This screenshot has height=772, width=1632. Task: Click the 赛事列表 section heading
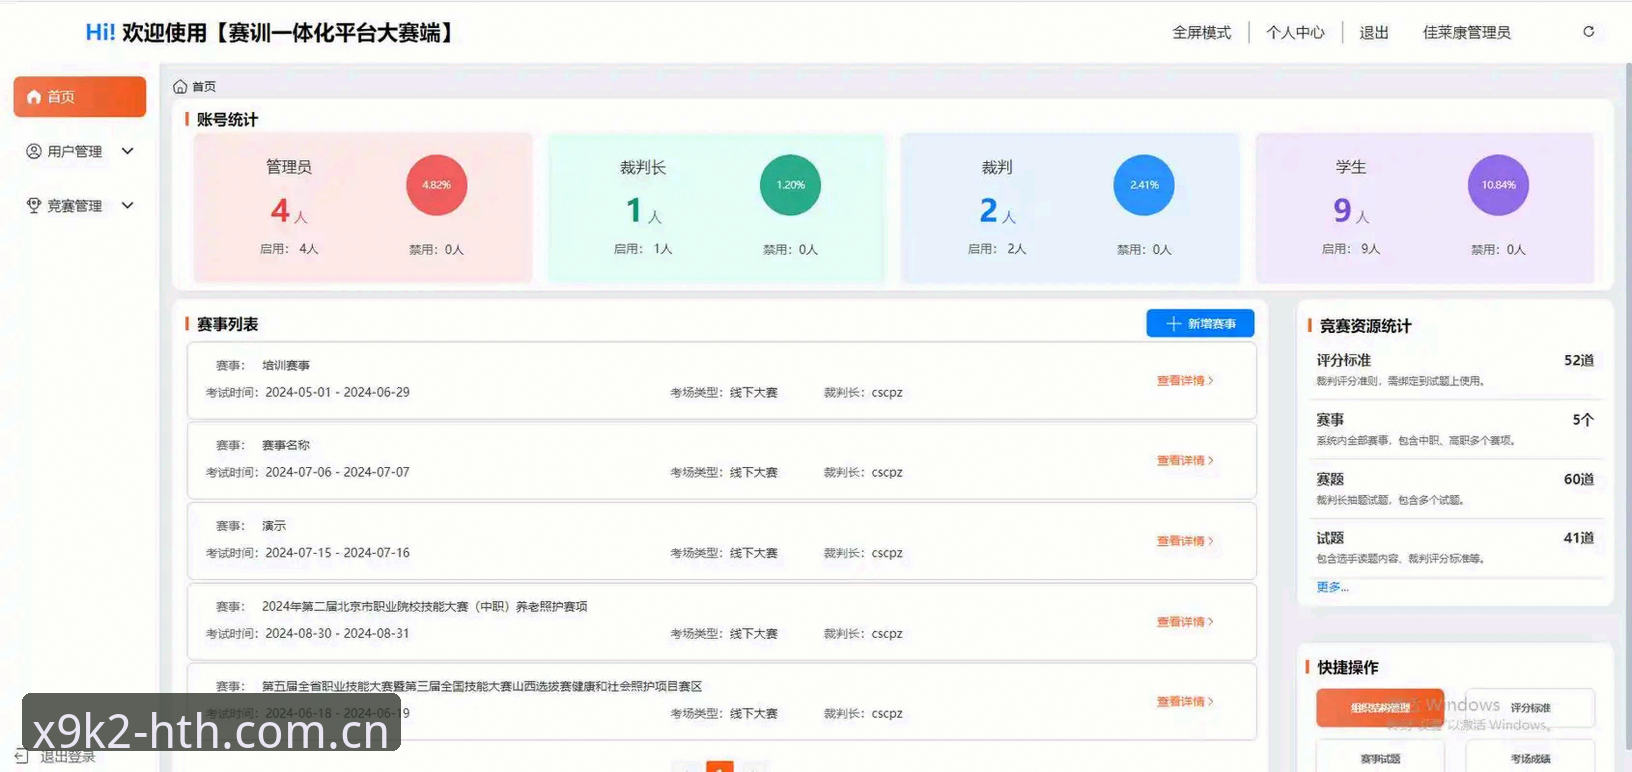[x=227, y=324]
